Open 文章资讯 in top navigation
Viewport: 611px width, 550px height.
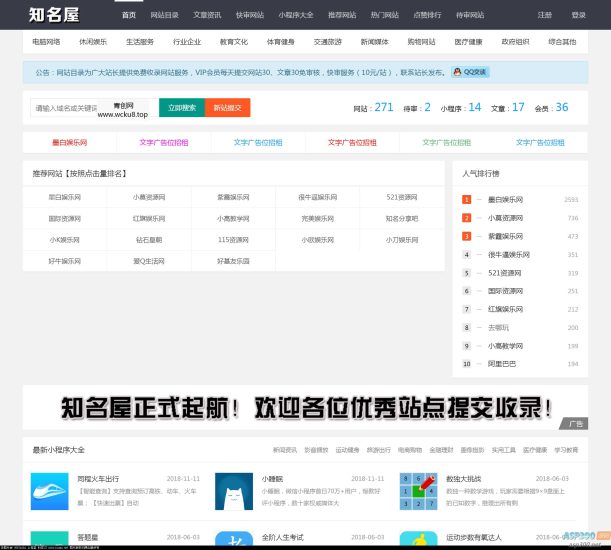pos(207,15)
